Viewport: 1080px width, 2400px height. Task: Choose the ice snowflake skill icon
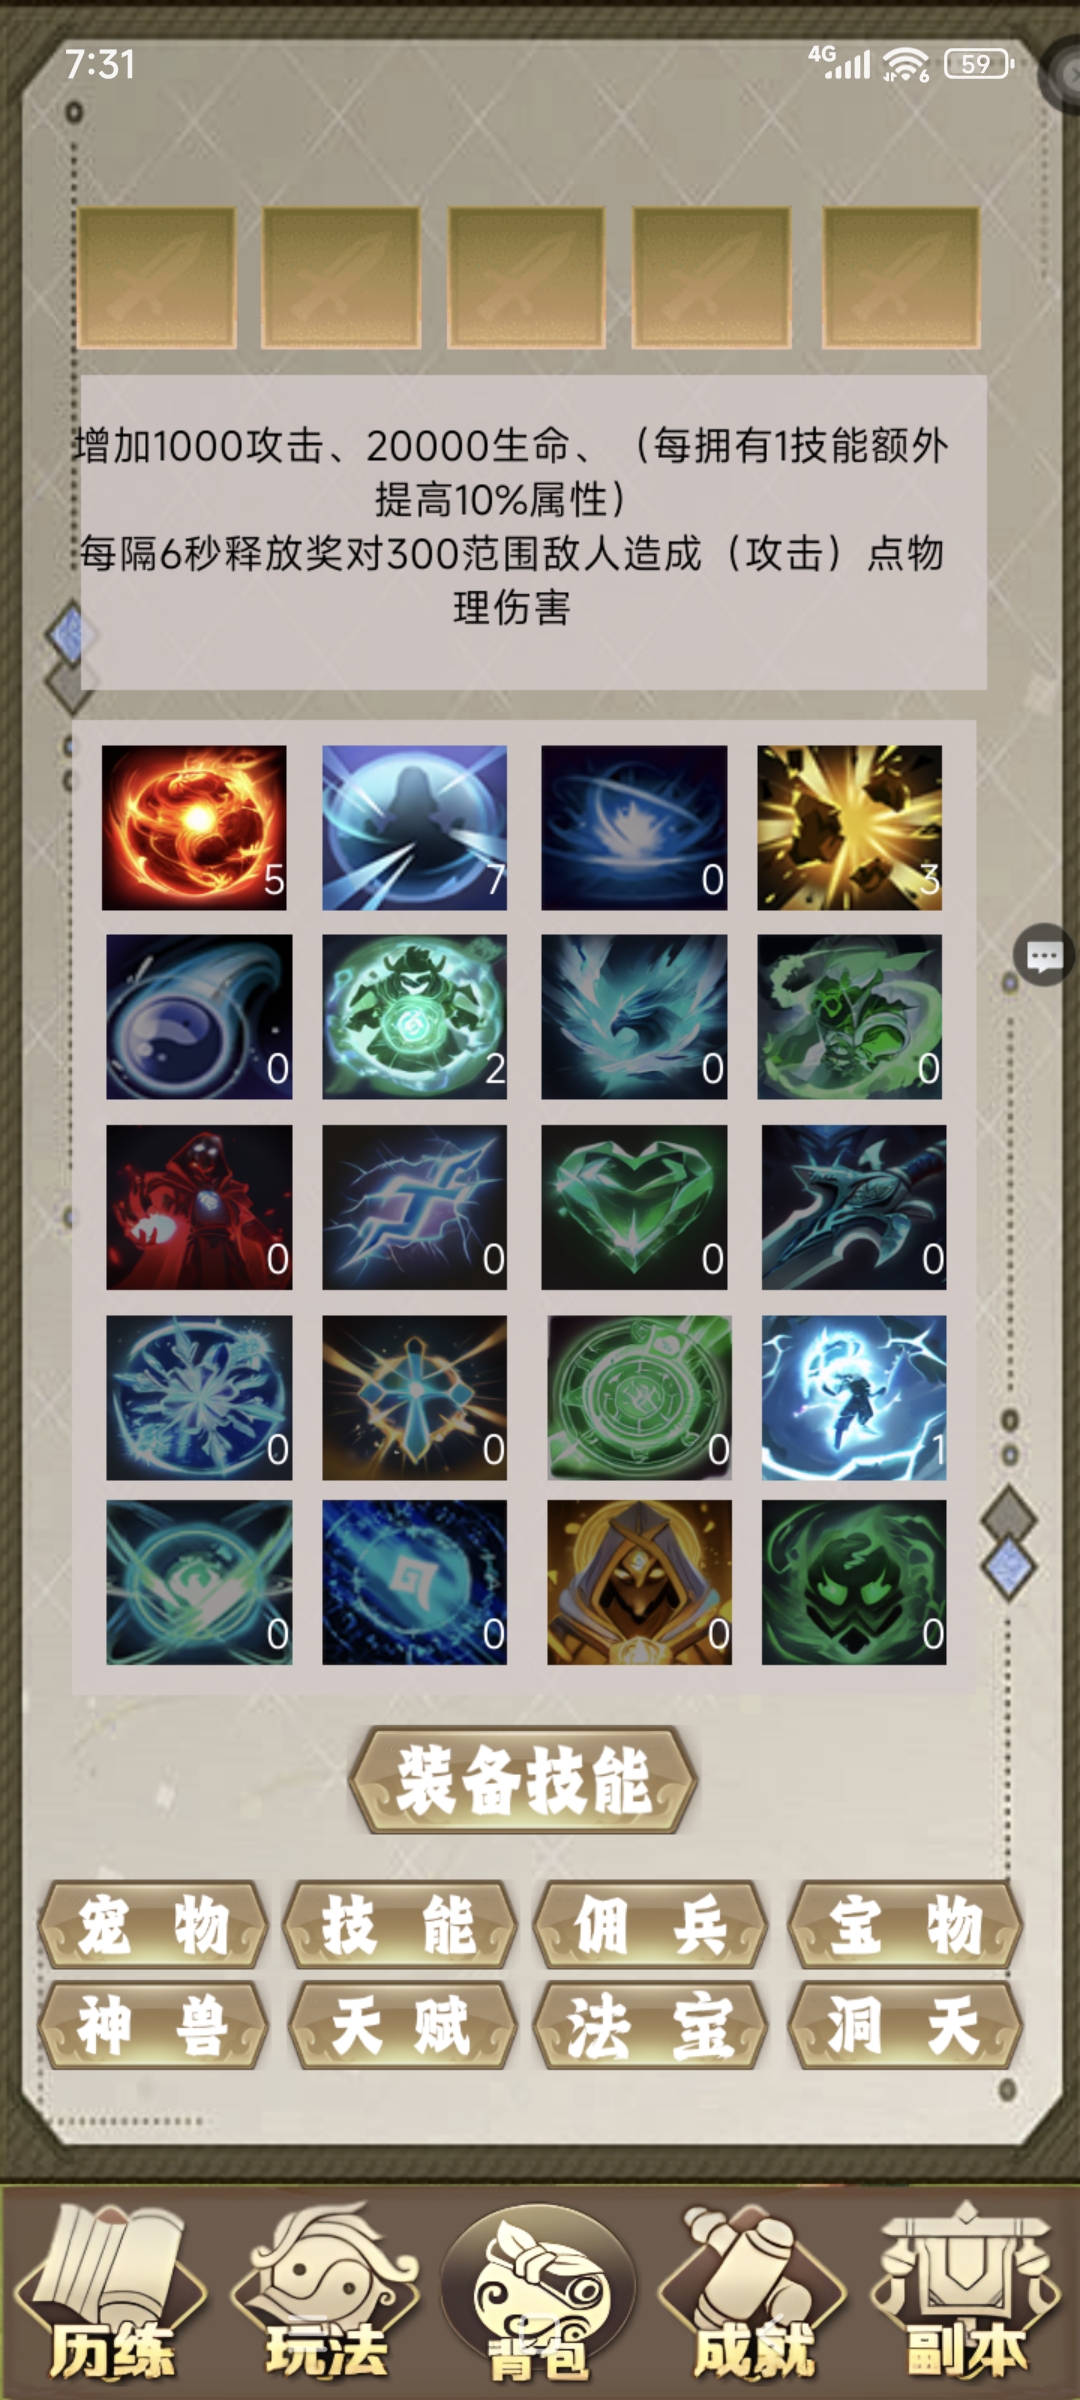pyautogui.click(x=199, y=1397)
